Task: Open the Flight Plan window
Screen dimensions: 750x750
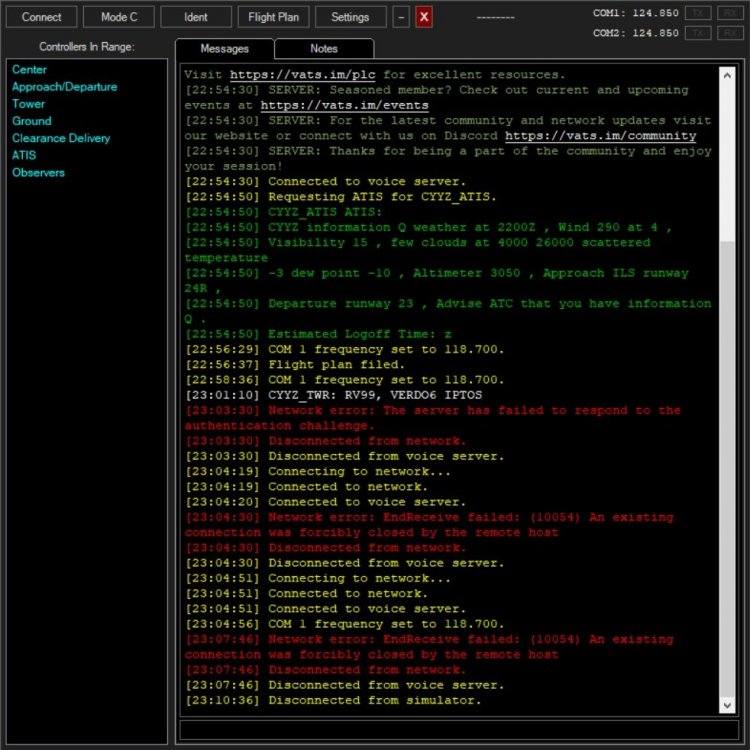Action: click(274, 17)
